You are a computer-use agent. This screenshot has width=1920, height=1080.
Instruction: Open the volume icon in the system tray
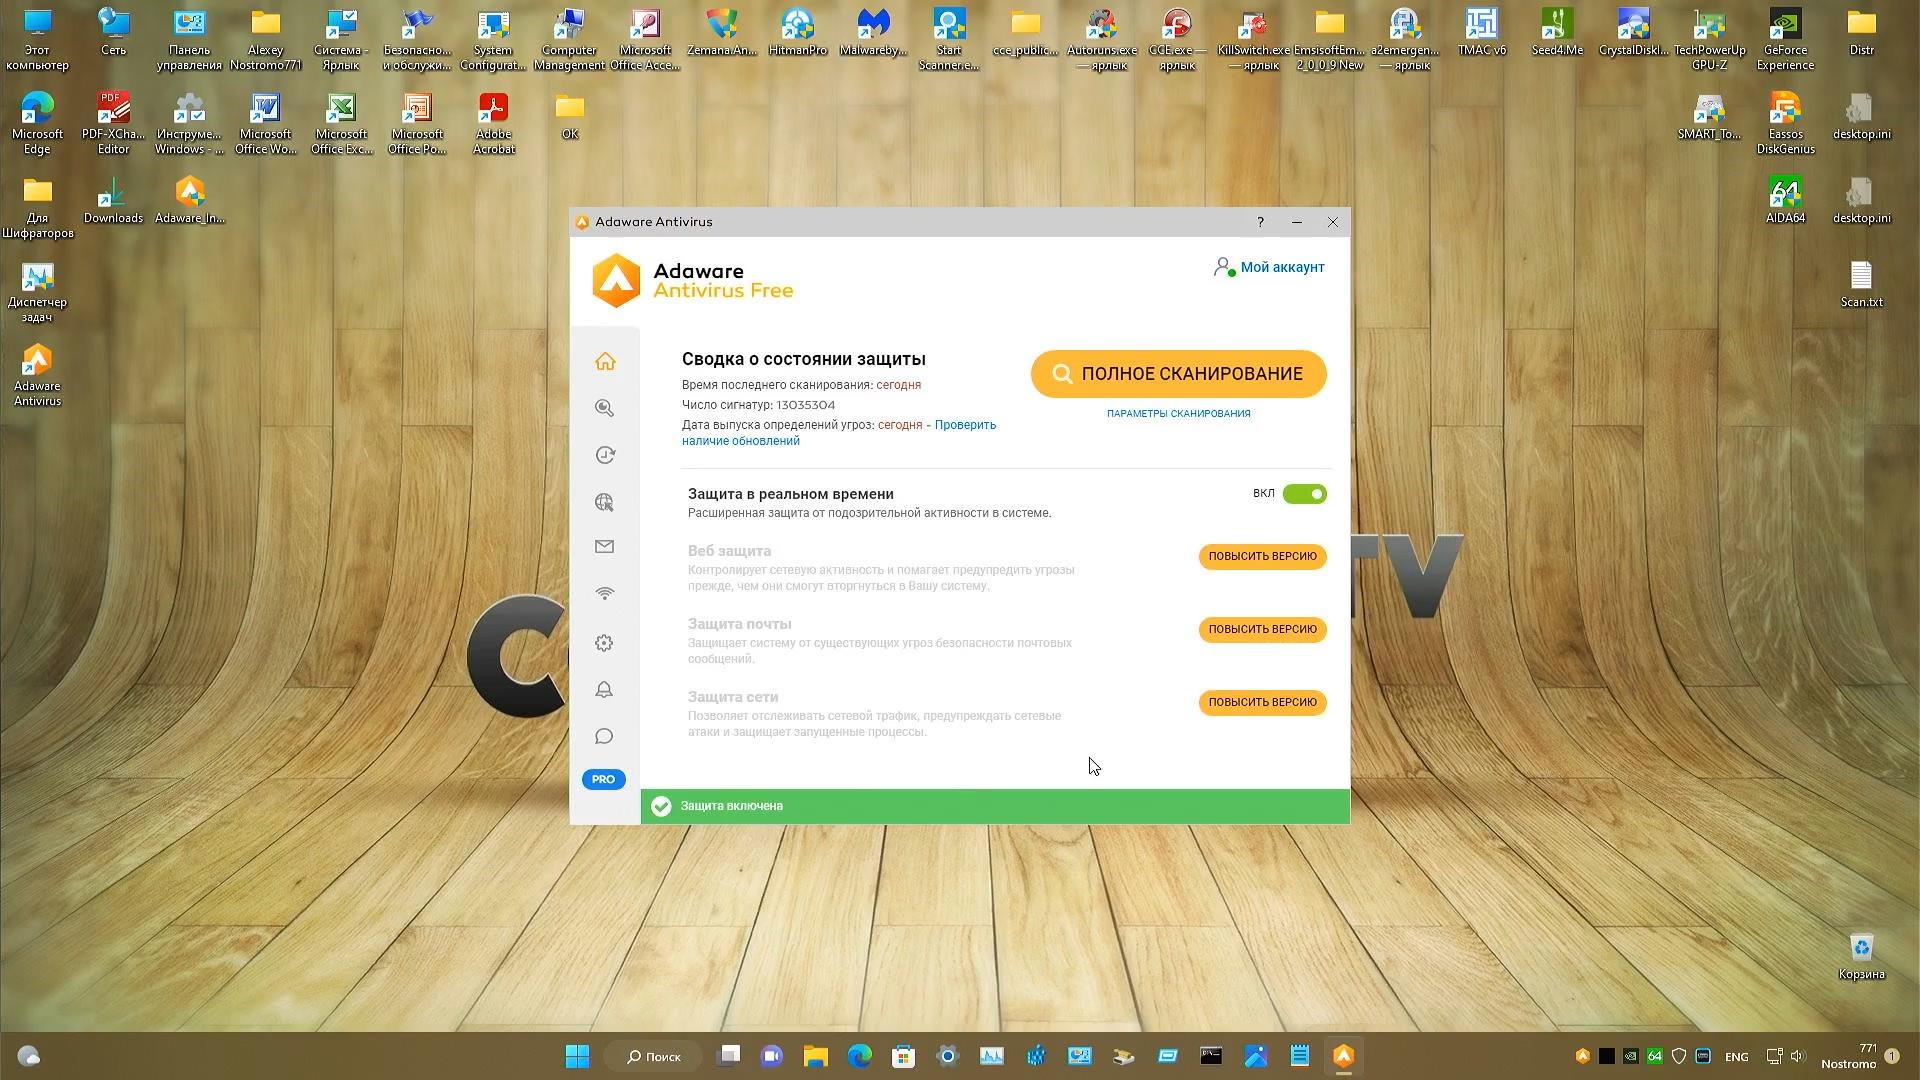tap(1797, 1056)
